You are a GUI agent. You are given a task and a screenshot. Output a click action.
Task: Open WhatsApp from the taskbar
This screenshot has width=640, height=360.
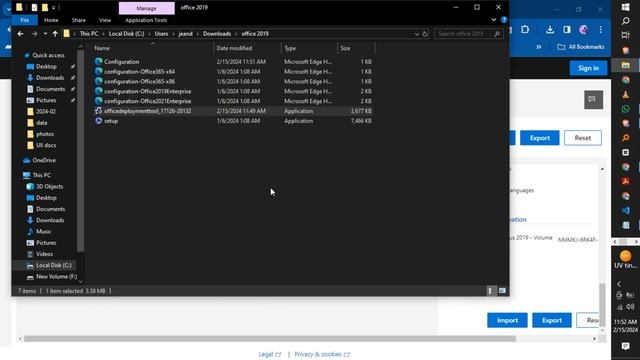coord(625,109)
